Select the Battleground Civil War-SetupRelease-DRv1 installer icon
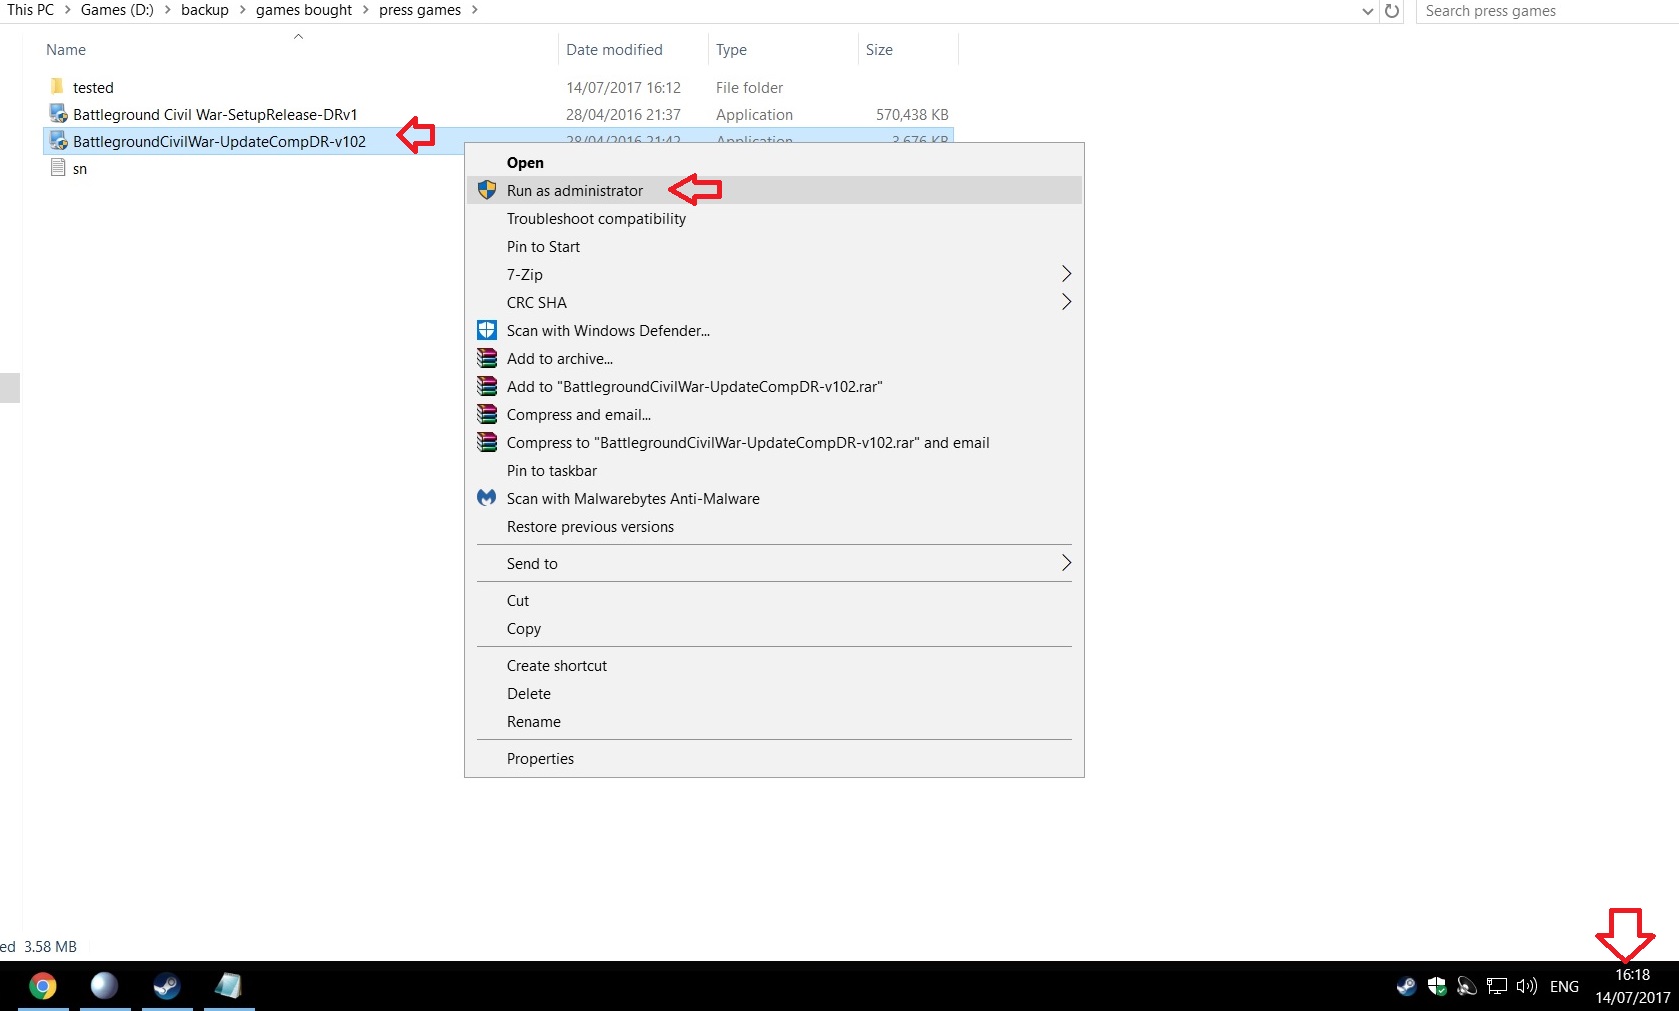 [x=59, y=113]
